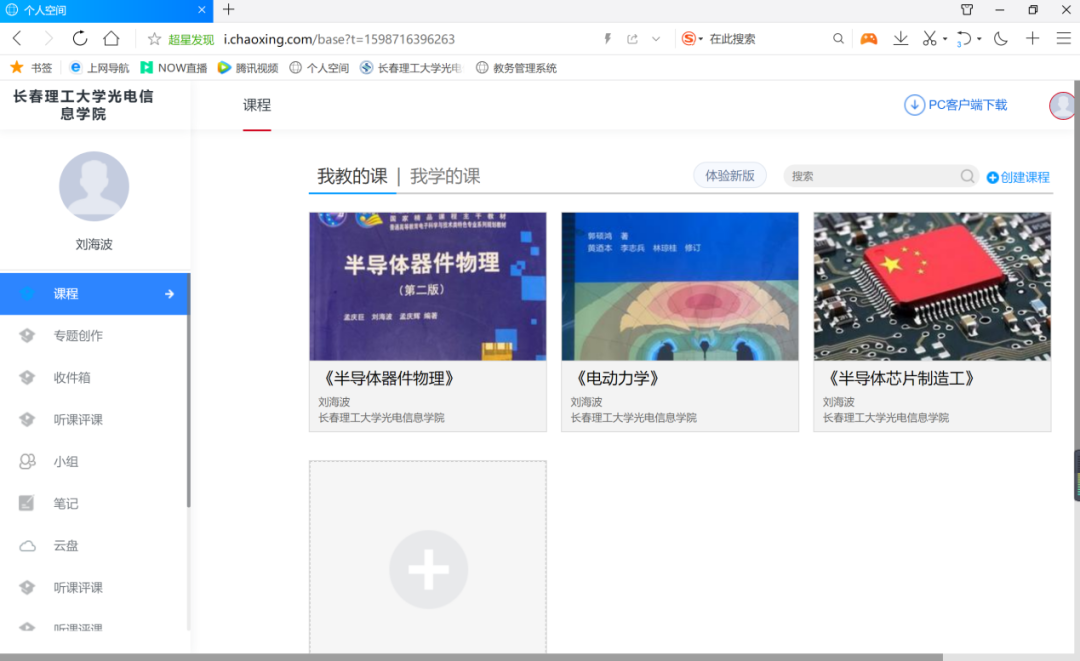
Task: Open user avatar at top right
Action: pyautogui.click(x=1062, y=105)
